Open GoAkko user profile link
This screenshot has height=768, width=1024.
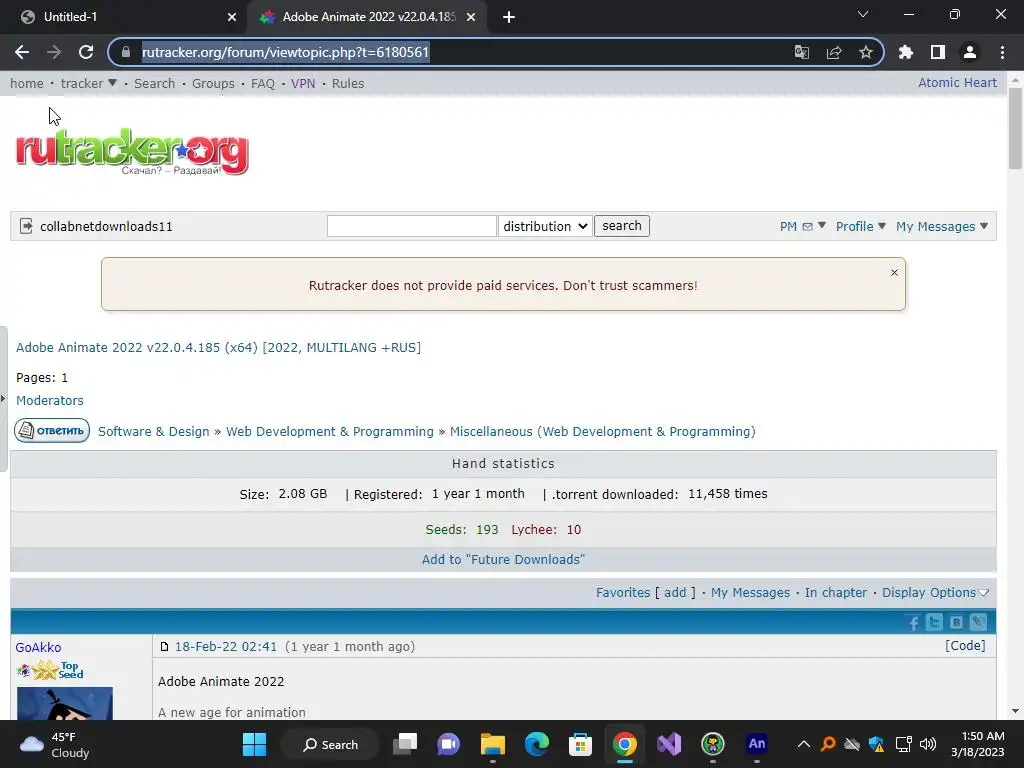click(x=39, y=647)
